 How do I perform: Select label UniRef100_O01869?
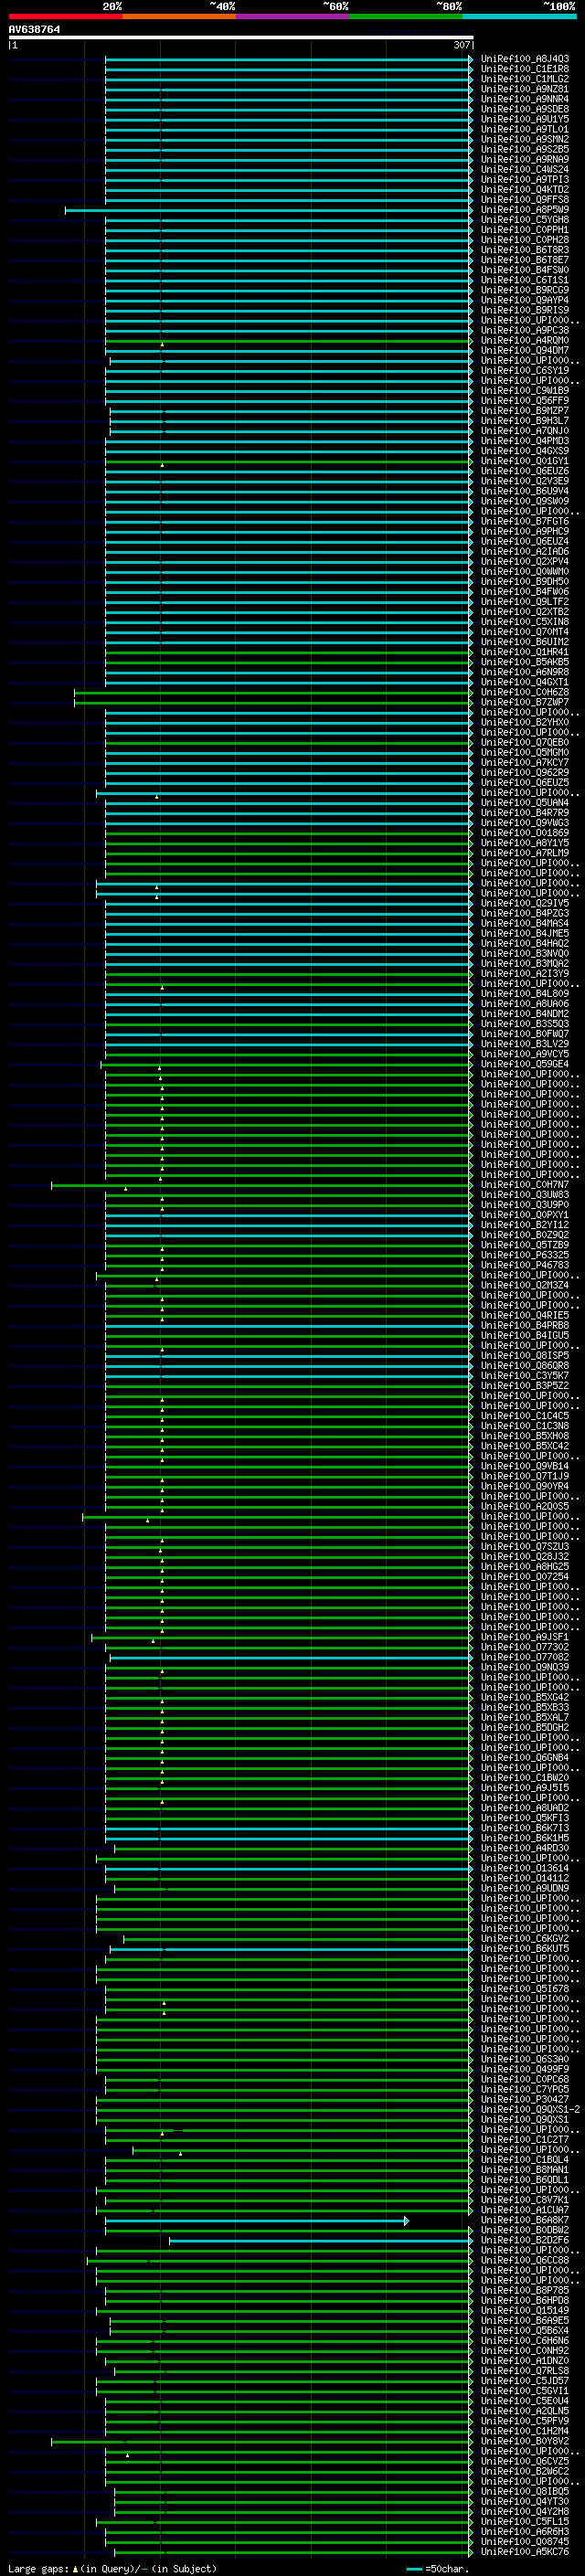tap(524, 832)
